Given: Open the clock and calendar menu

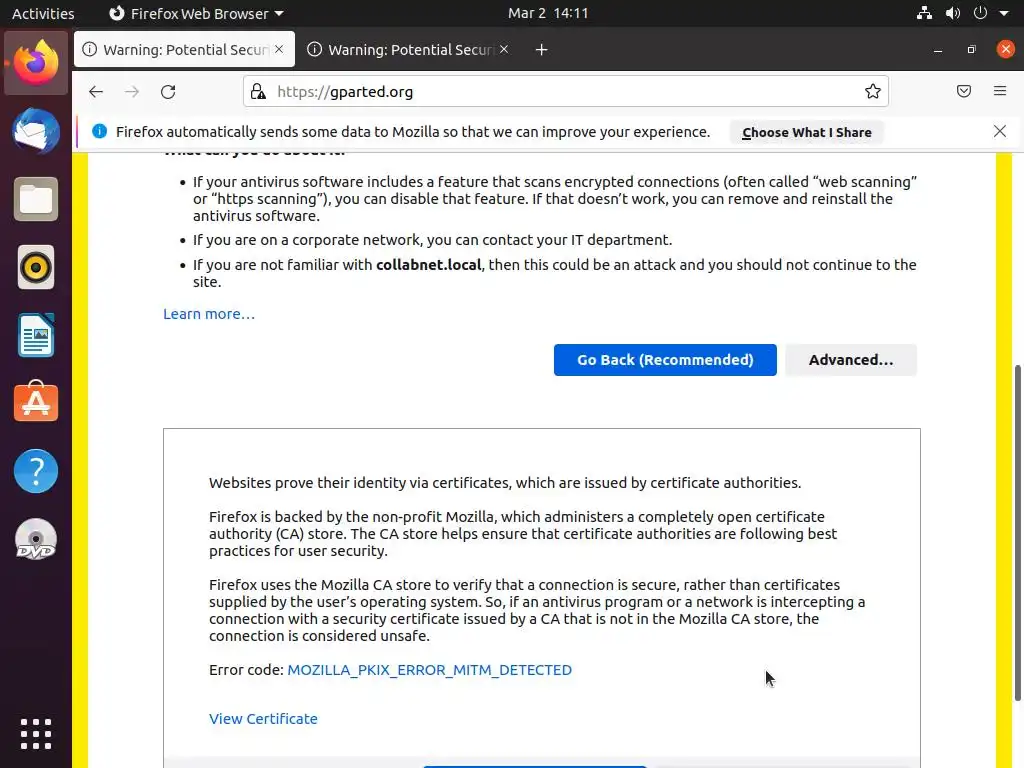Looking at the screenshot, I should click(548, 13).
